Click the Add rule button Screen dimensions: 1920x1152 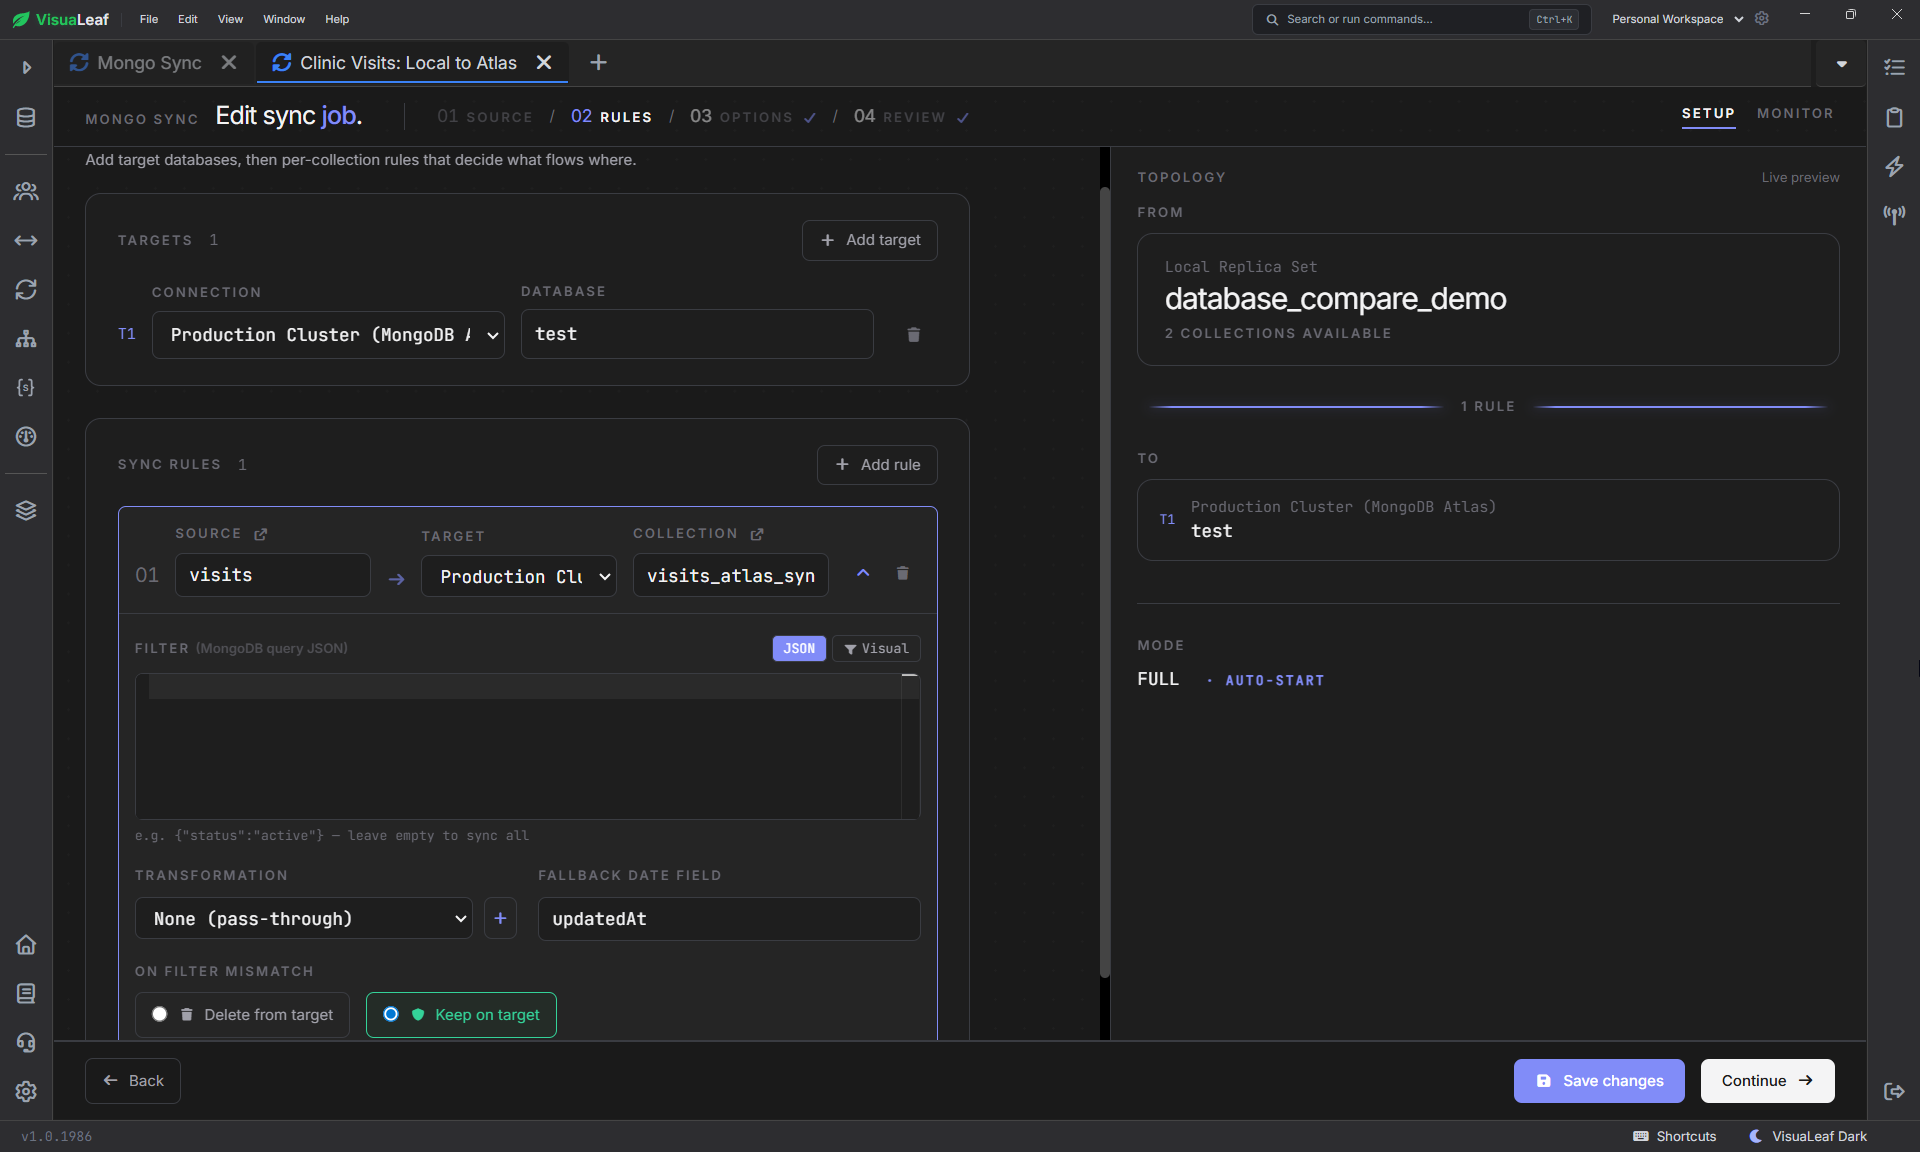click(877, 464)
